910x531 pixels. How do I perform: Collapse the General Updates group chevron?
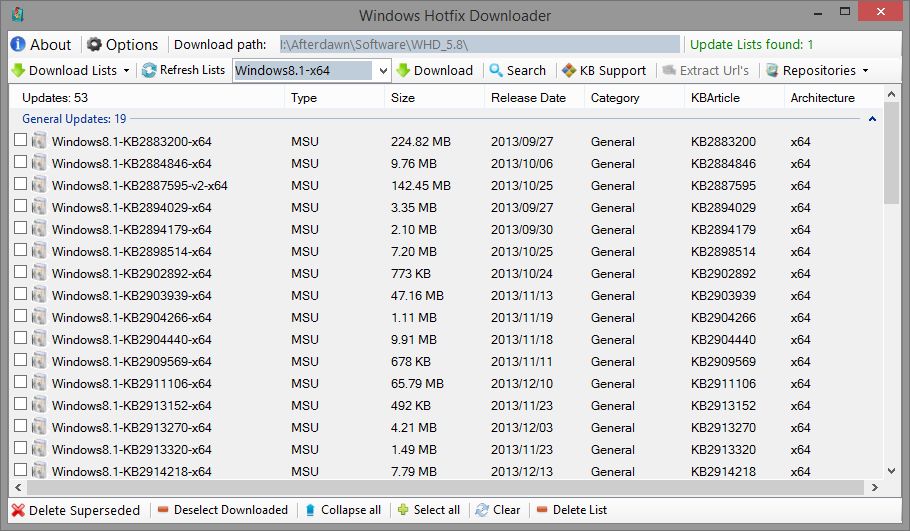coord(872,119)
